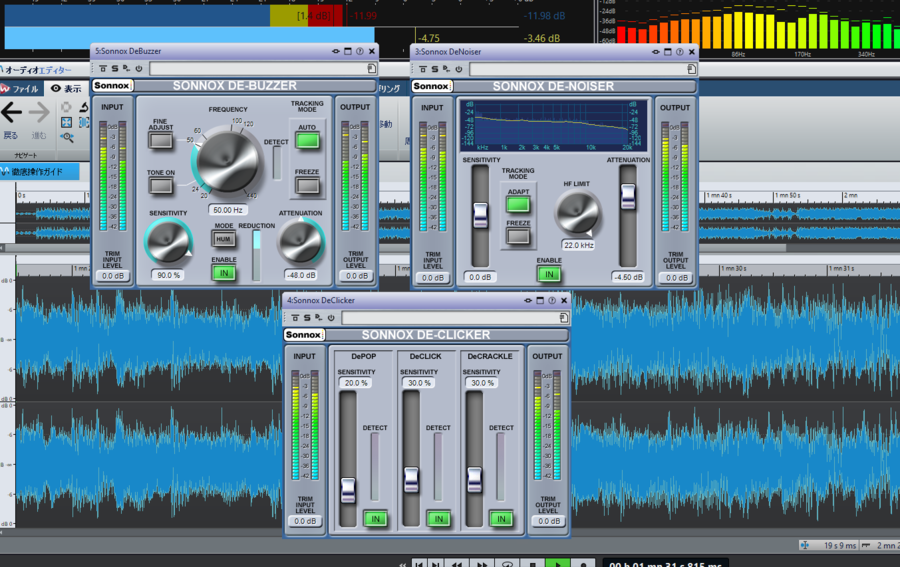Select the オーディオエディター tab

pyautogui.click(x=36, y=70)
